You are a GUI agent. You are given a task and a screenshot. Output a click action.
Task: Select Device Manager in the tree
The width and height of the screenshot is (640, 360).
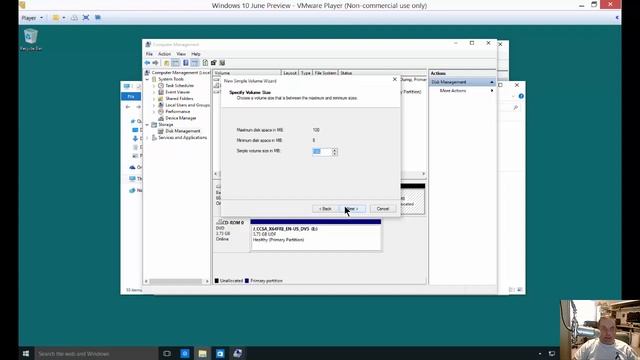pyautogui.click(x=180, y=118)
